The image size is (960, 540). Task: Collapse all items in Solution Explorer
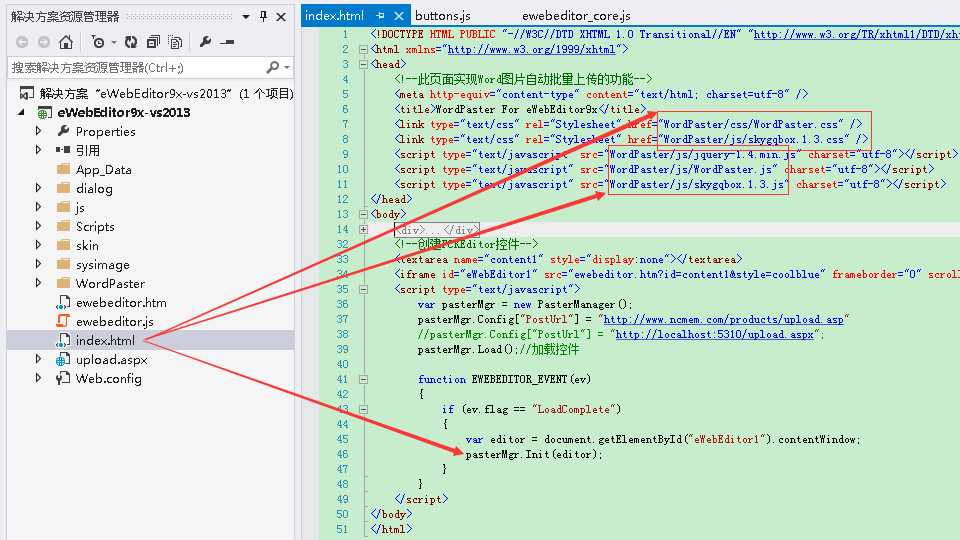tap(152, 42)
